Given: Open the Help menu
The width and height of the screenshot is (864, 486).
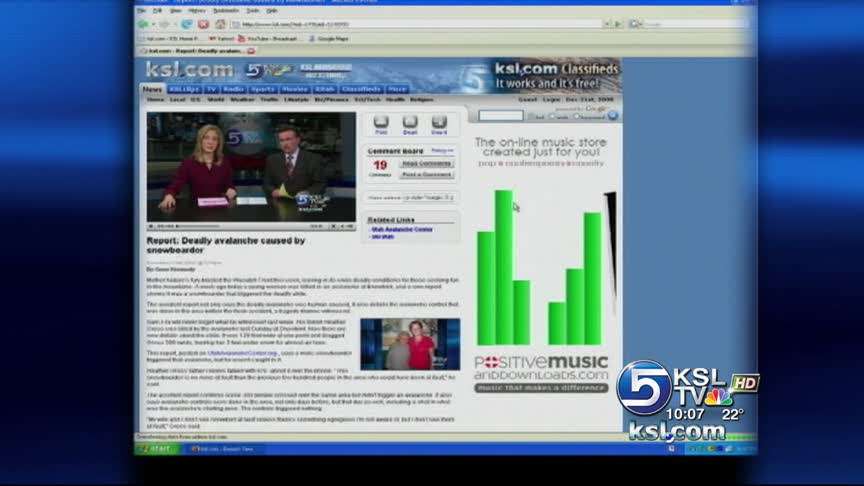Looking at the screenshot, I should (272, 10).
